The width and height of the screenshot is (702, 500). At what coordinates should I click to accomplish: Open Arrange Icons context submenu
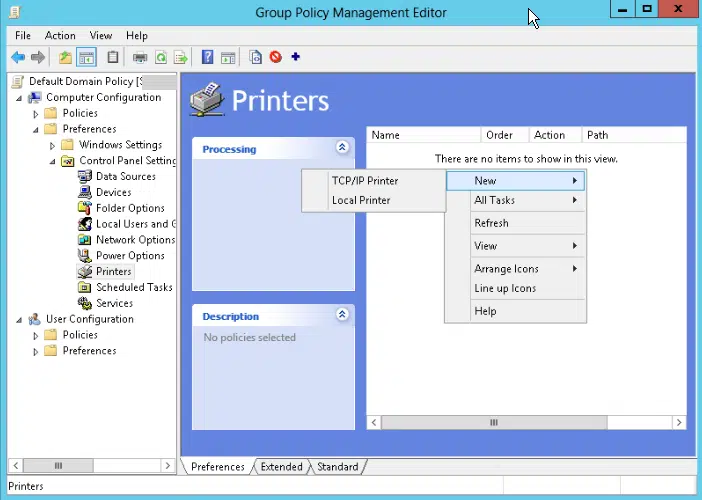515,269
